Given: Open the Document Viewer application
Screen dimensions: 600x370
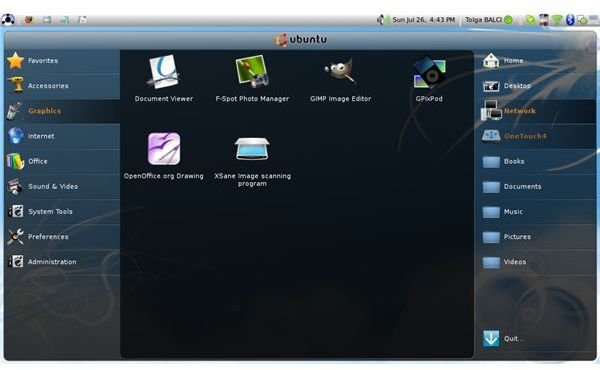Looking at the screenshot, I should click(x=164, y=78).
